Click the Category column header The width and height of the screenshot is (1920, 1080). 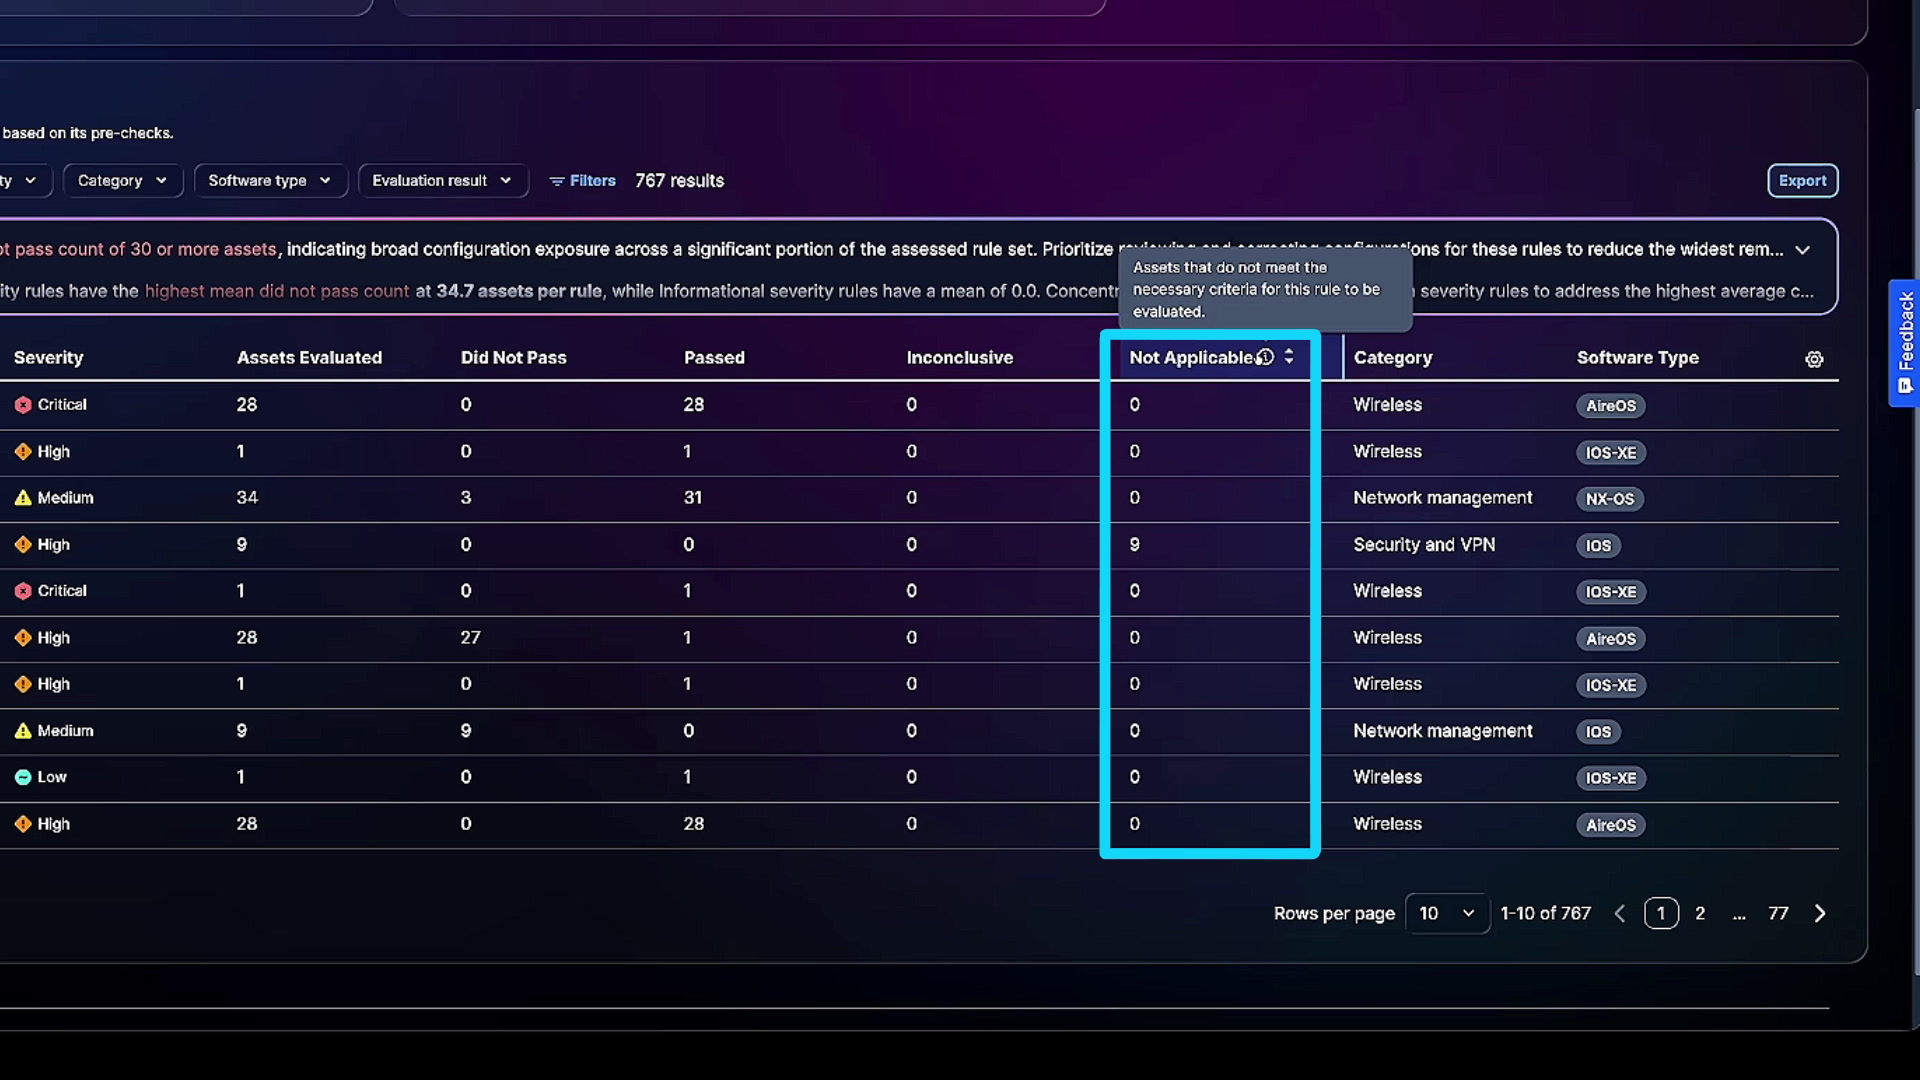1392,358
